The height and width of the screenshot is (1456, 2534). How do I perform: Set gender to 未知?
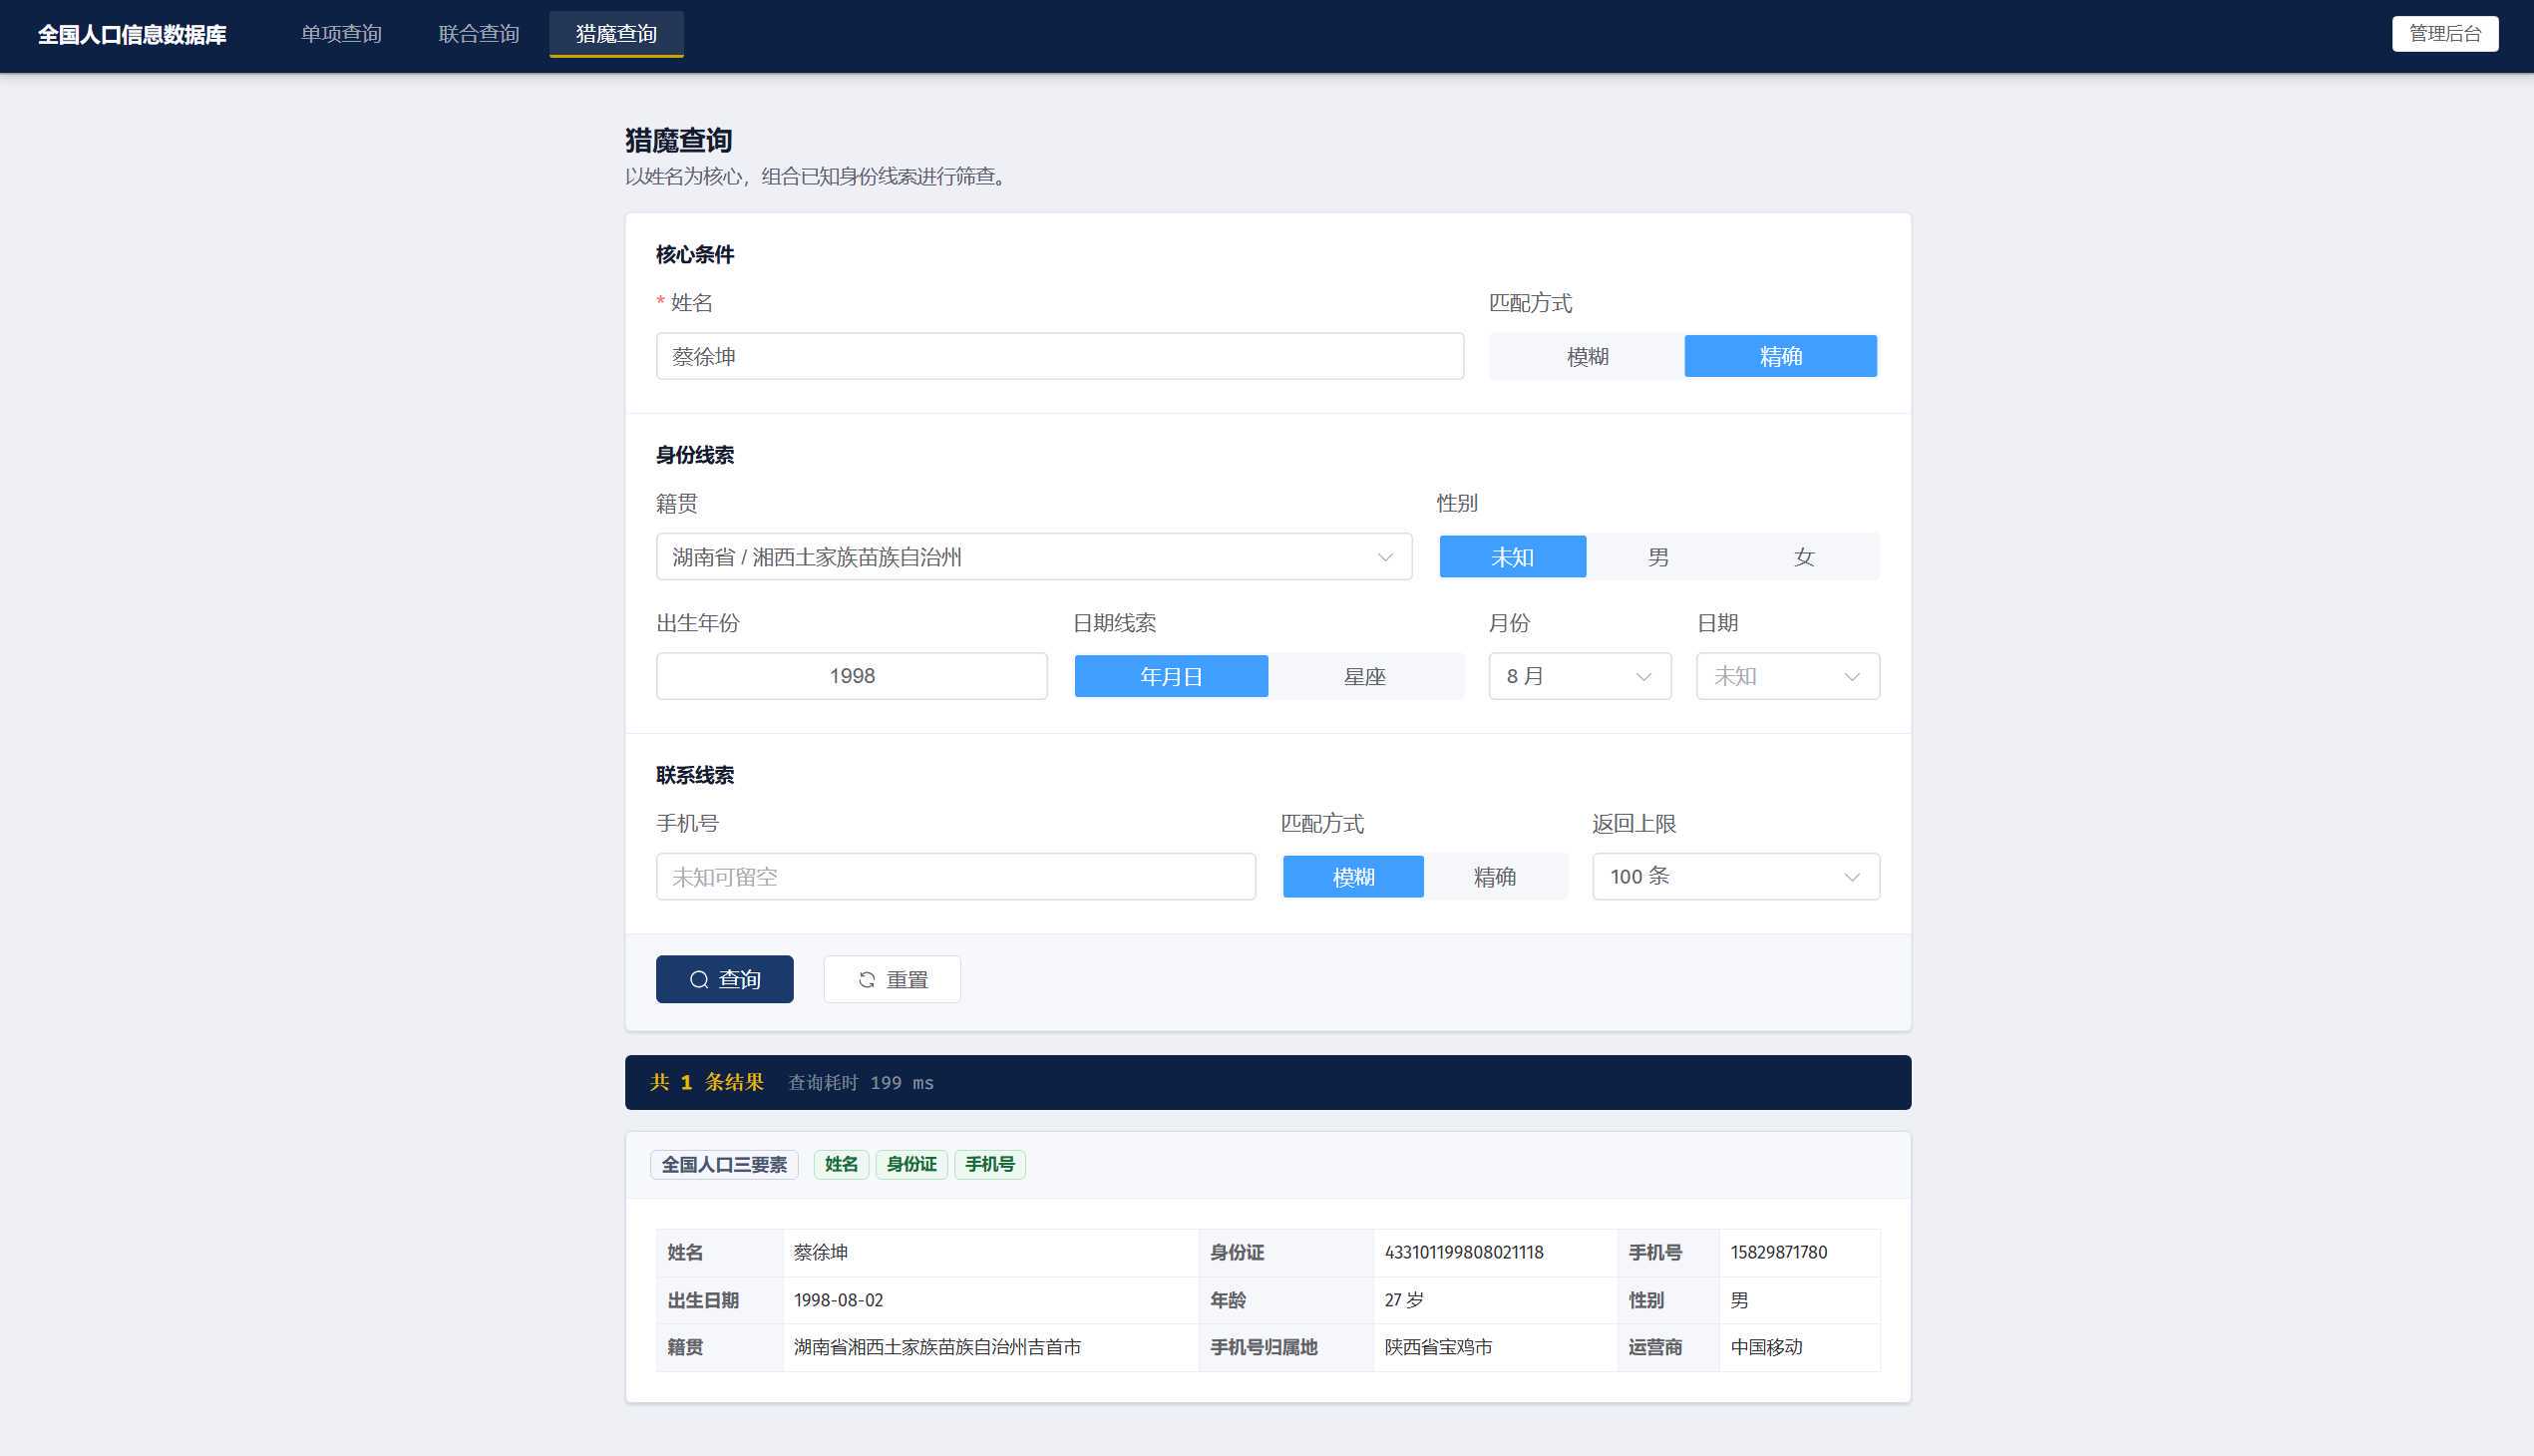coord(1512,557)
